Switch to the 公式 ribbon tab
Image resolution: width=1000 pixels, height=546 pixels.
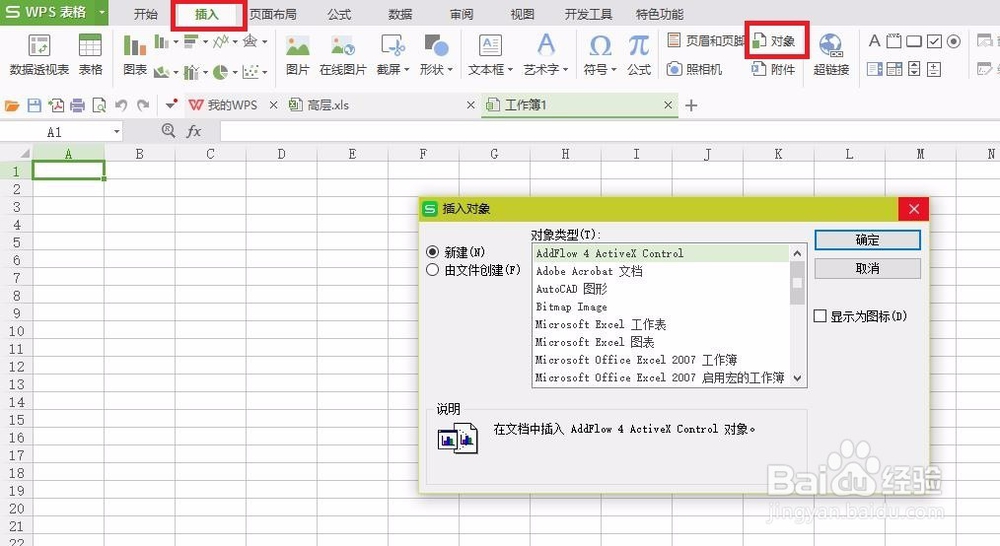pyautogui.click(x=339, y=14)
